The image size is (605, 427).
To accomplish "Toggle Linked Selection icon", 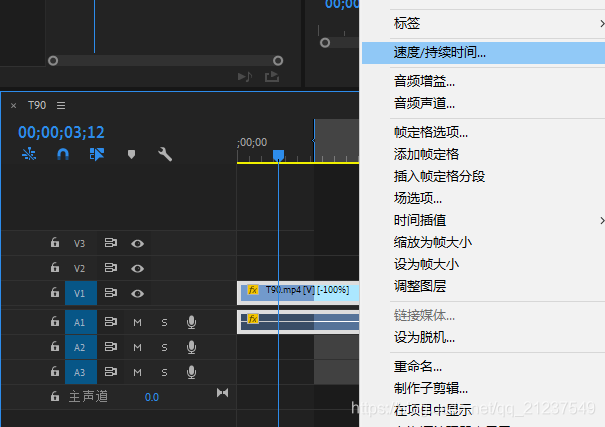I will pyautogui.click(x=97, y=154).
